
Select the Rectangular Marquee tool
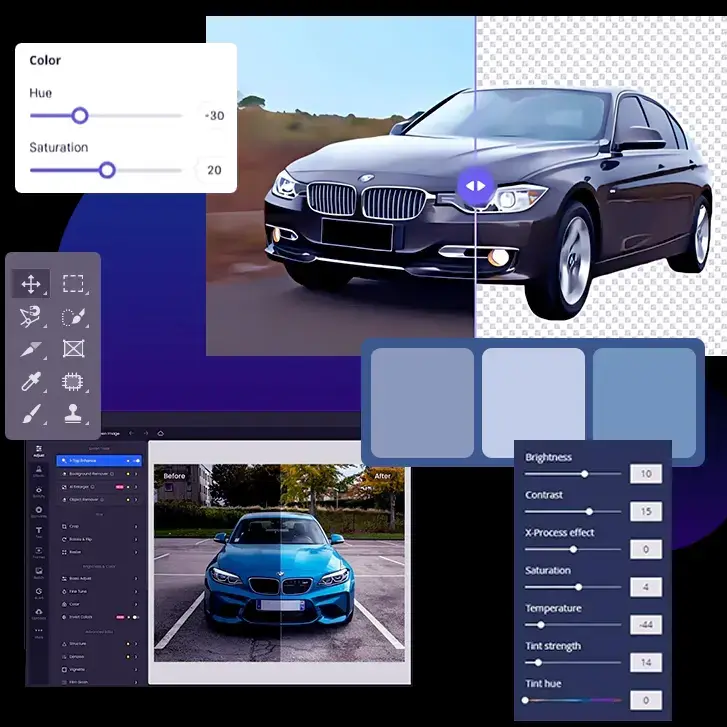pyautogui.click(x=73, y=283)
